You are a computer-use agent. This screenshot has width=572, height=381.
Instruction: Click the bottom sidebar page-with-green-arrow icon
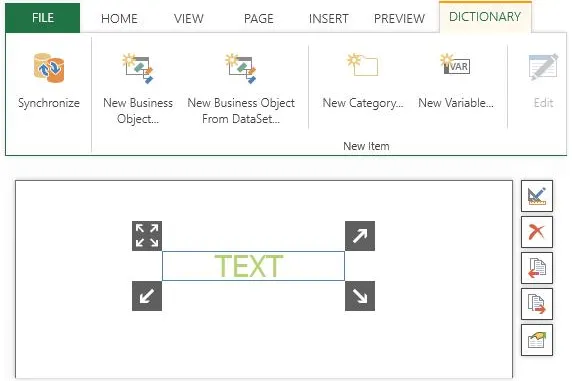pyautogui.click(x=537, y=340)
